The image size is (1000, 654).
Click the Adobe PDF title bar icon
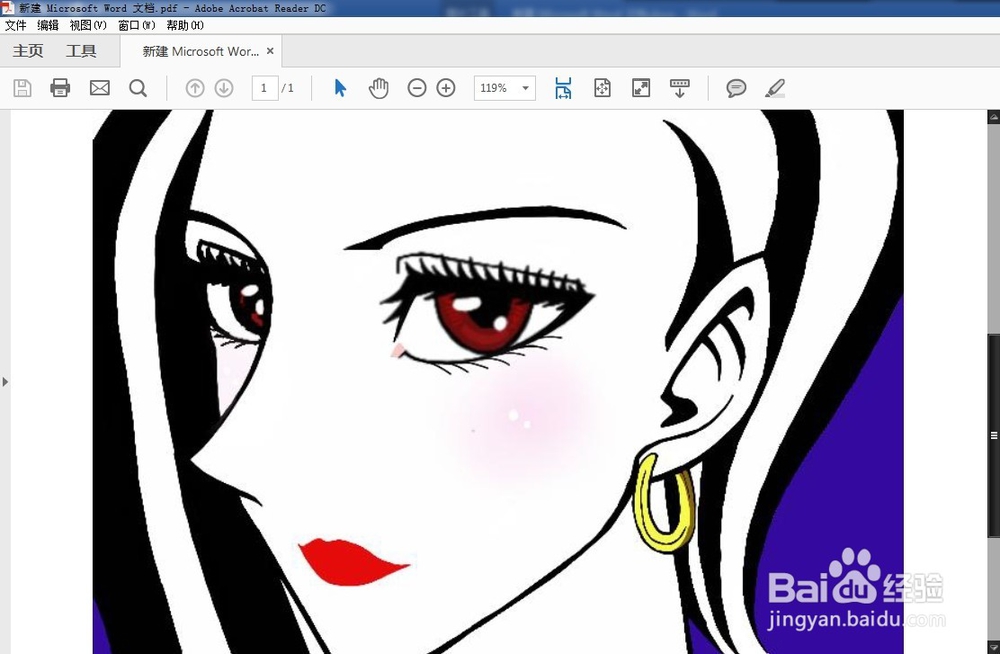click(7, 8)
